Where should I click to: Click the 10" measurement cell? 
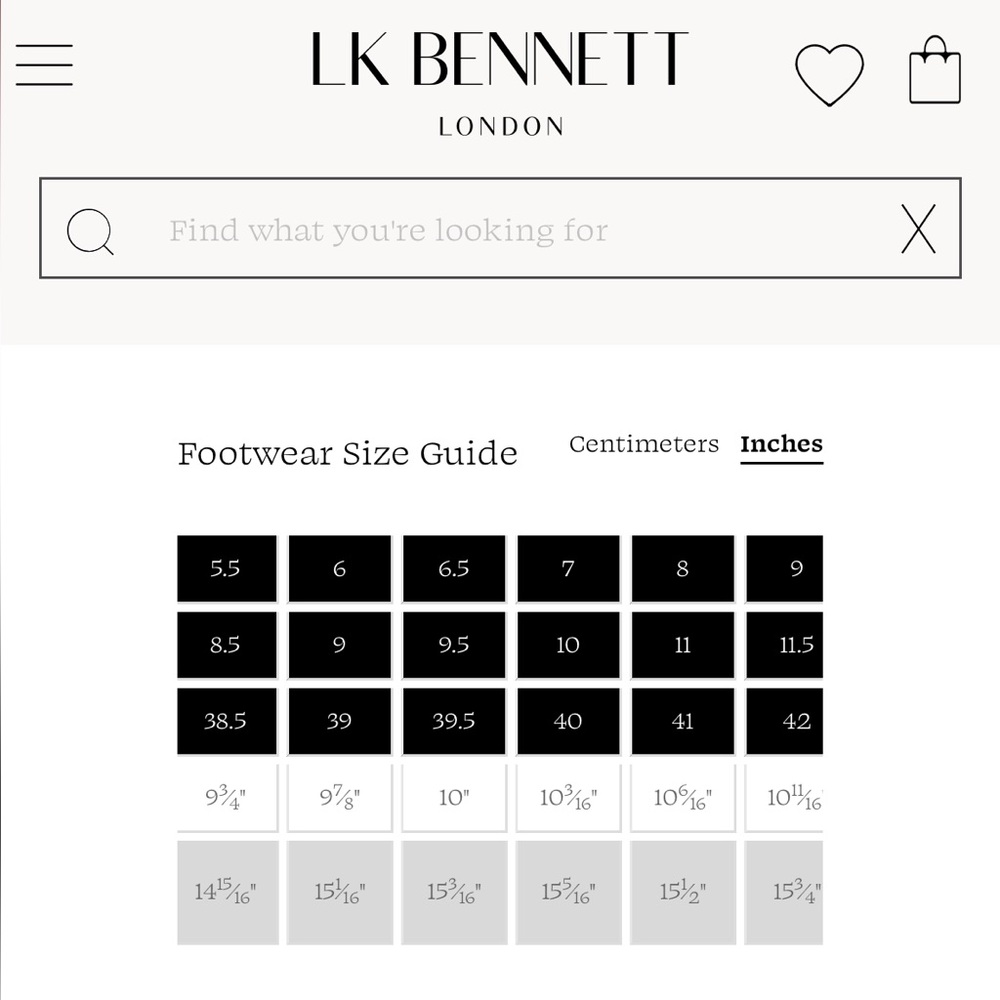[x=454, y=797]
